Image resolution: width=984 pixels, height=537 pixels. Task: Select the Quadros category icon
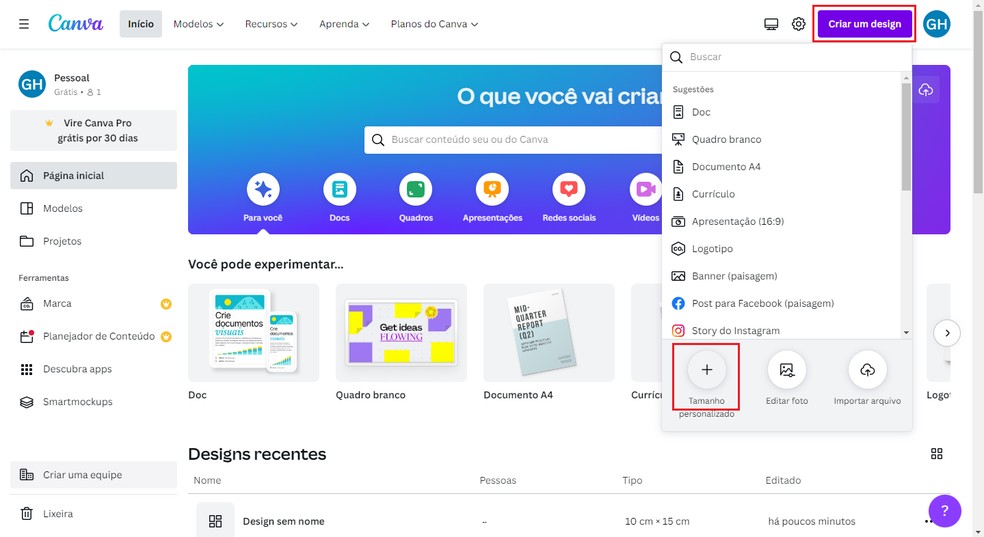415,189
